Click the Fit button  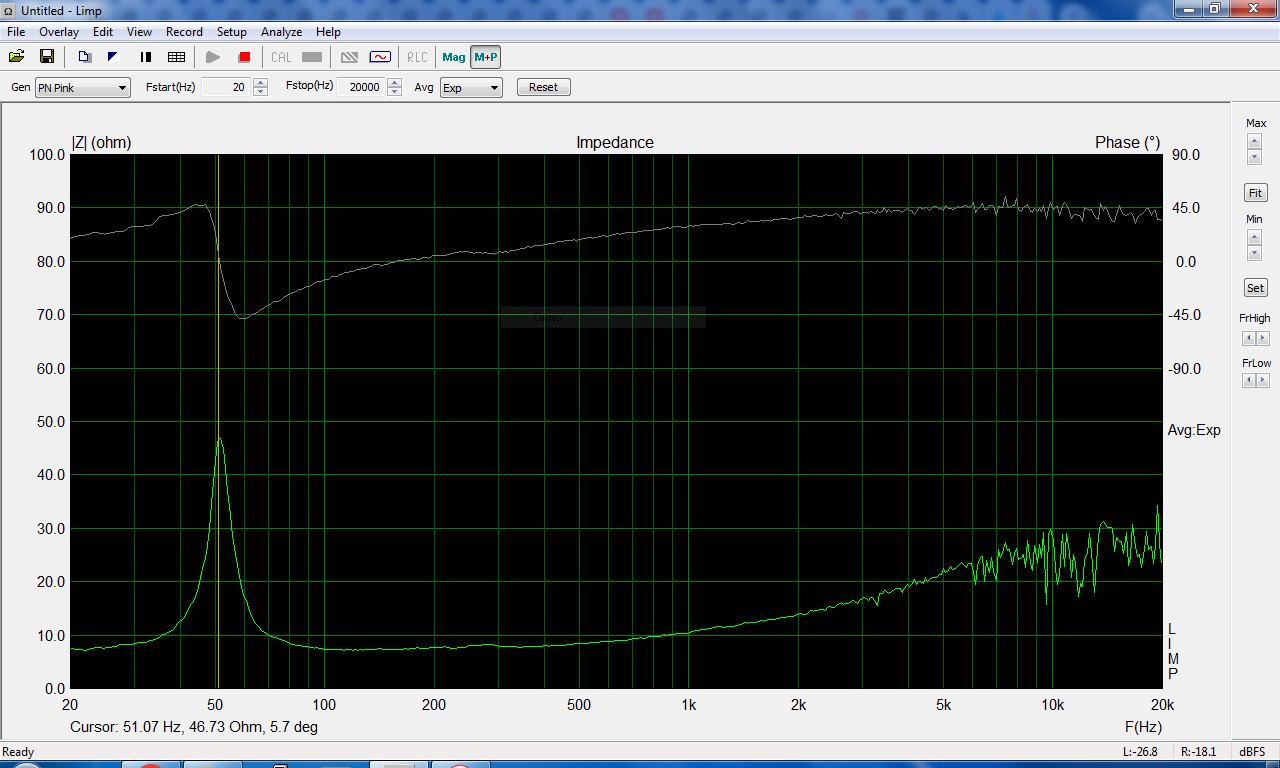1255,193
